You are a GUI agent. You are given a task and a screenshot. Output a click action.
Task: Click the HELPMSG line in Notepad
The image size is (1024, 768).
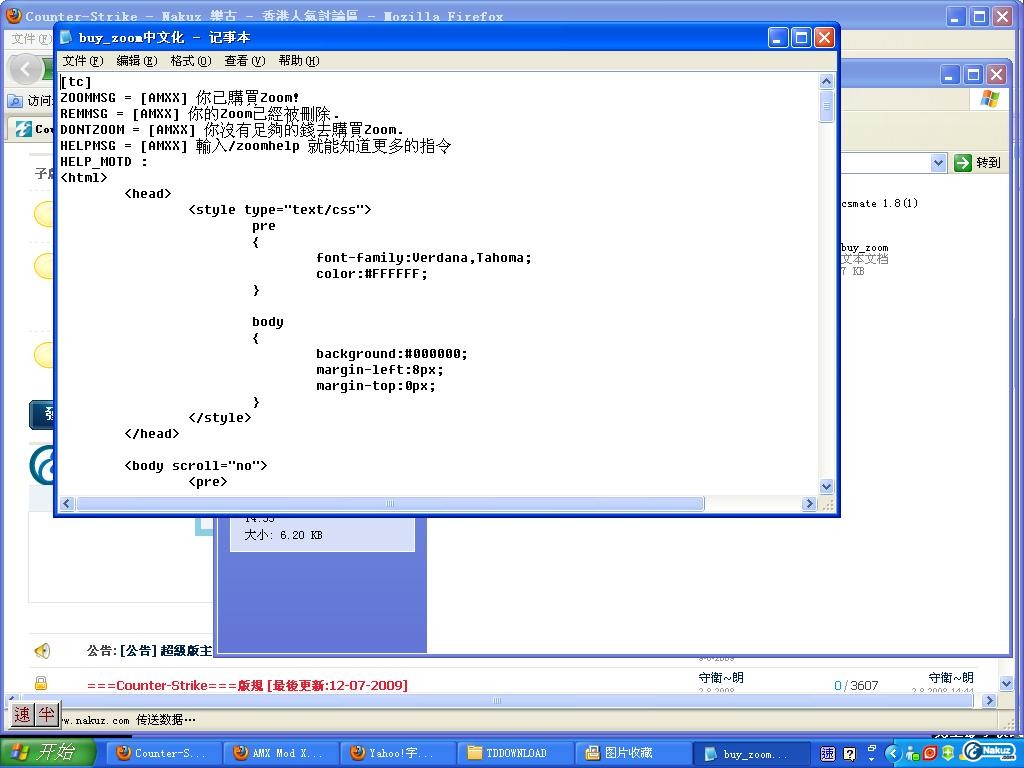255,146
